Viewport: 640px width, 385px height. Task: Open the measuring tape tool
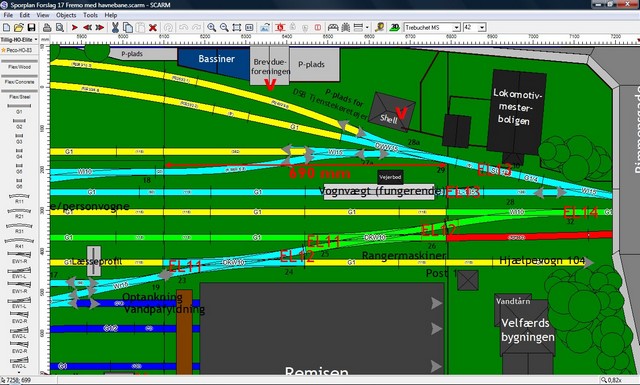point(380,27)
